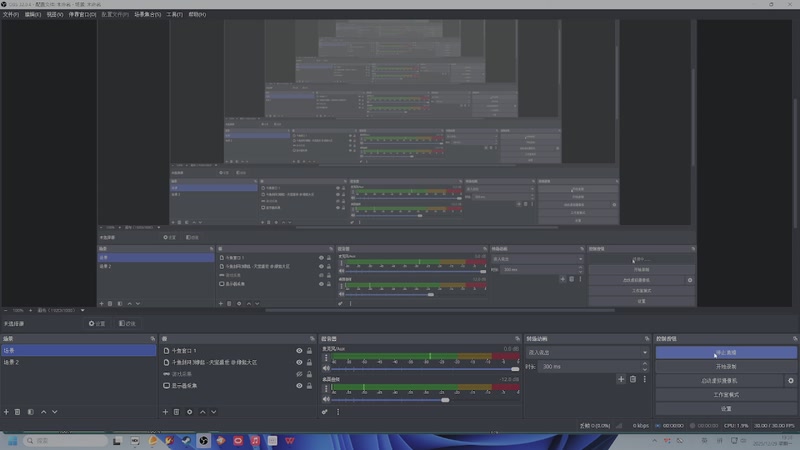Viewport: 800px width, 450px height.
Task: Add a configurable transition with the plus icon
Action: point(621,379)
